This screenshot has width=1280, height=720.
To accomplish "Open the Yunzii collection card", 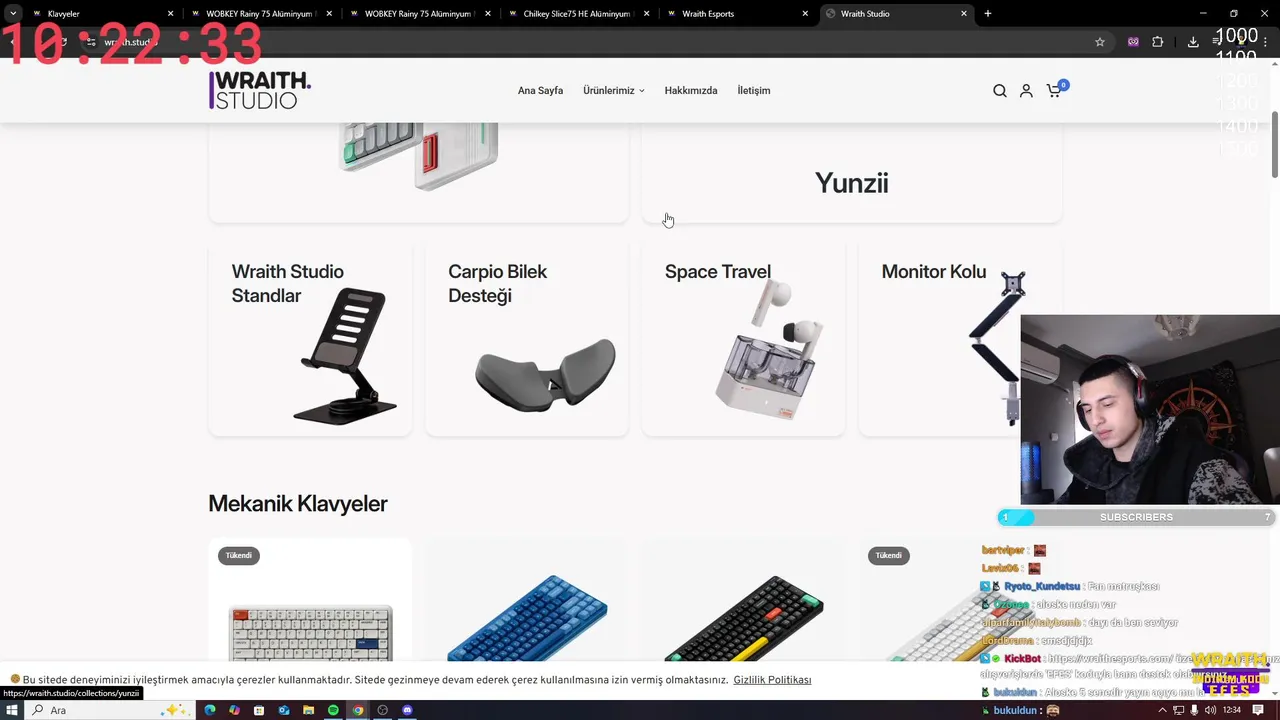I will click(851, 172).
